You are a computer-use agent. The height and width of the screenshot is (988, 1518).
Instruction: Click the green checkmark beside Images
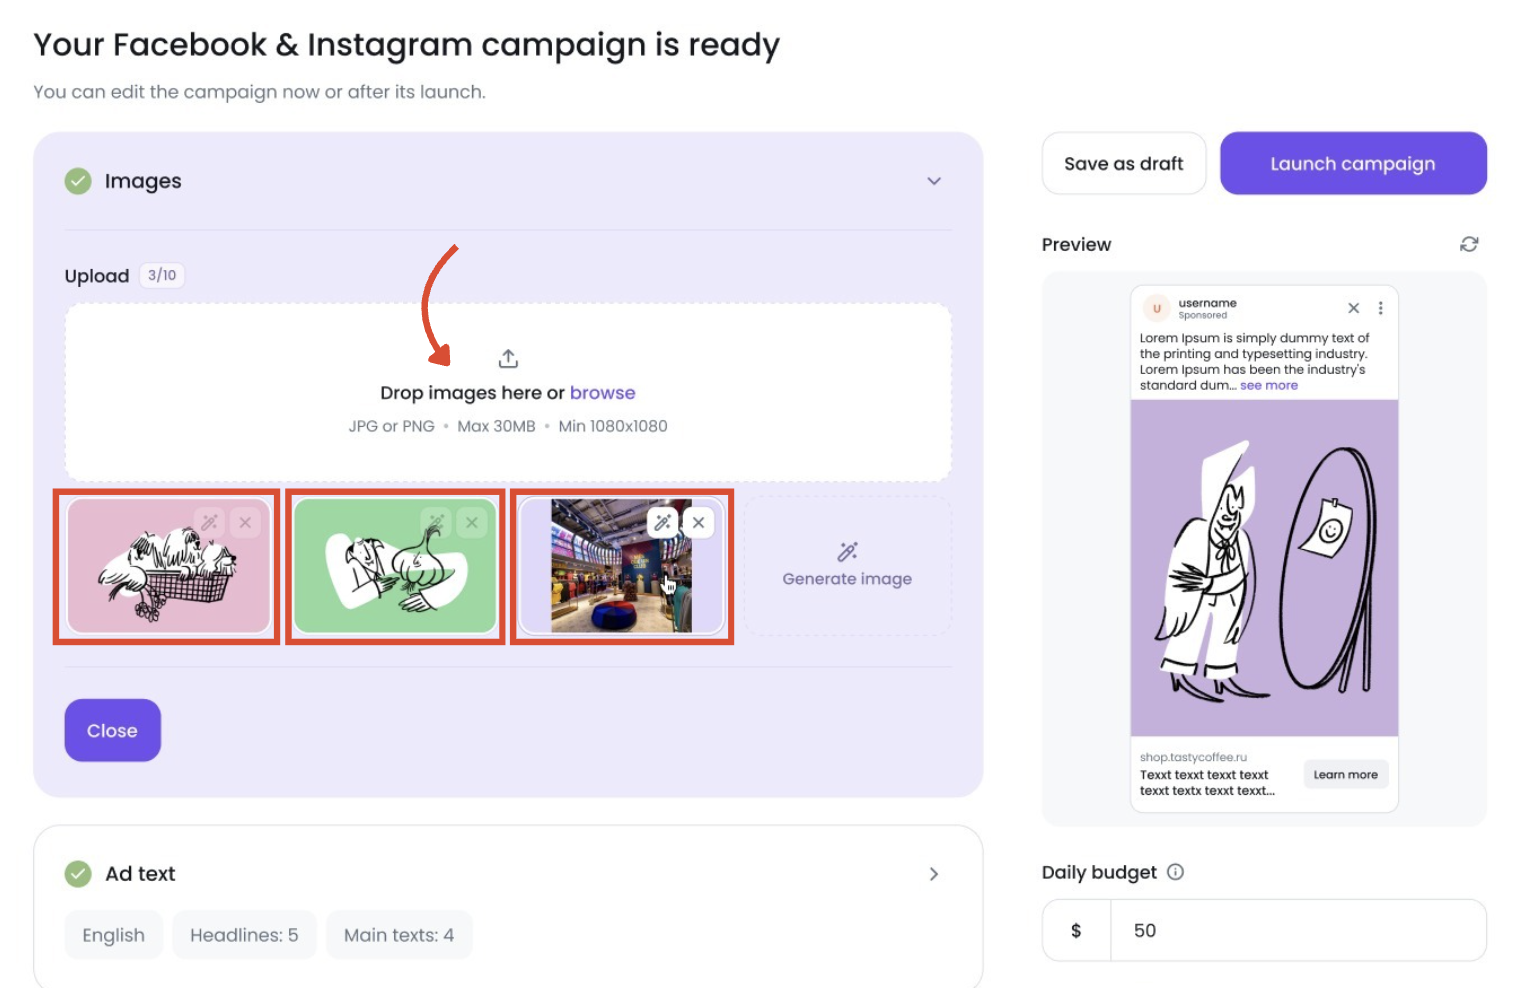click(x=78, y=181)
